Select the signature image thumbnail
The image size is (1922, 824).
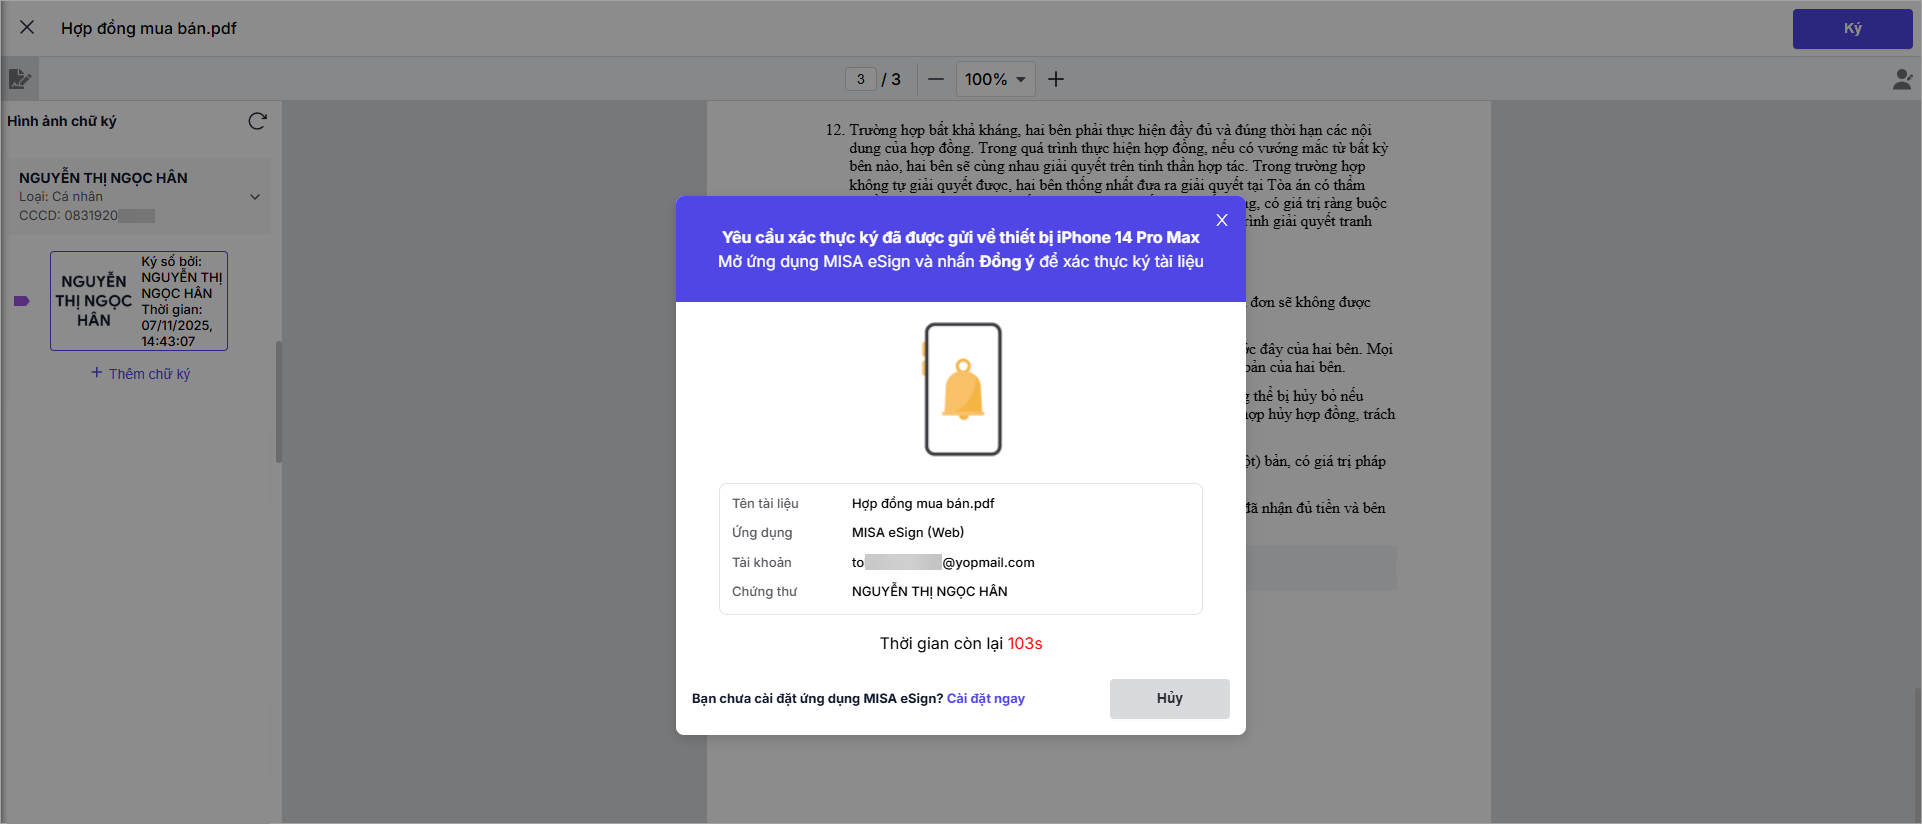pyautogui.click(x=139, y=301)
